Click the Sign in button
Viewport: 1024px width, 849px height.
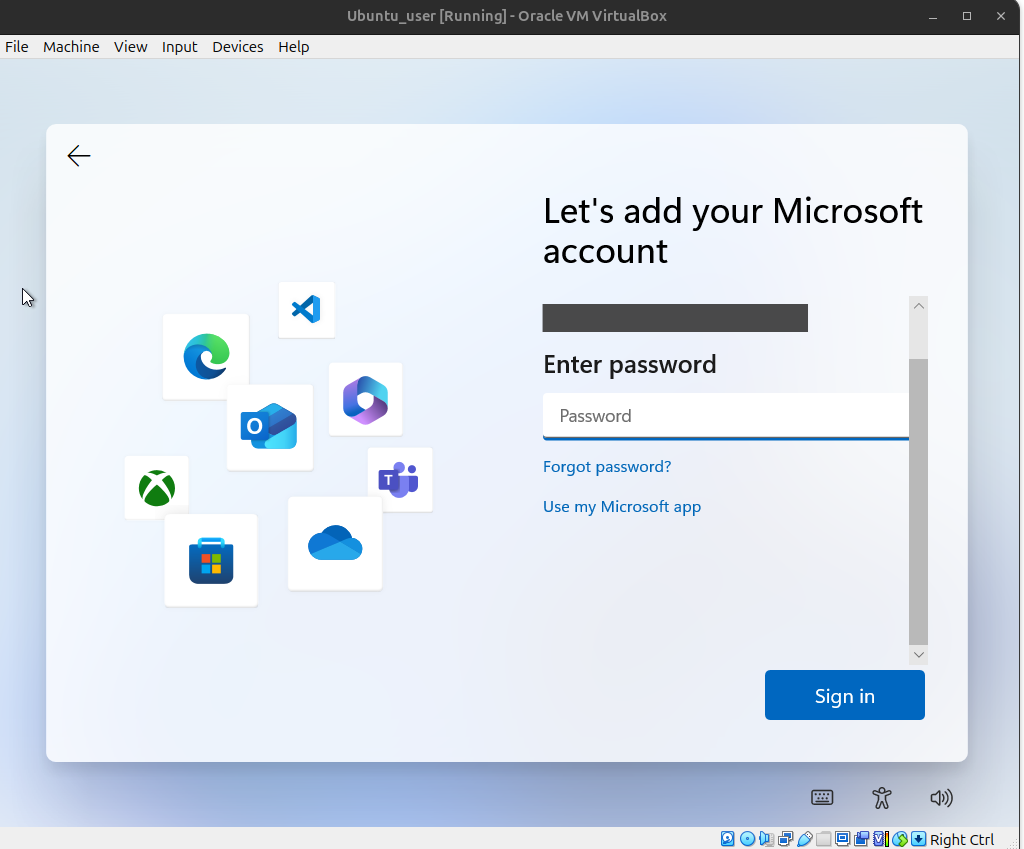click(x=844, y=695)
